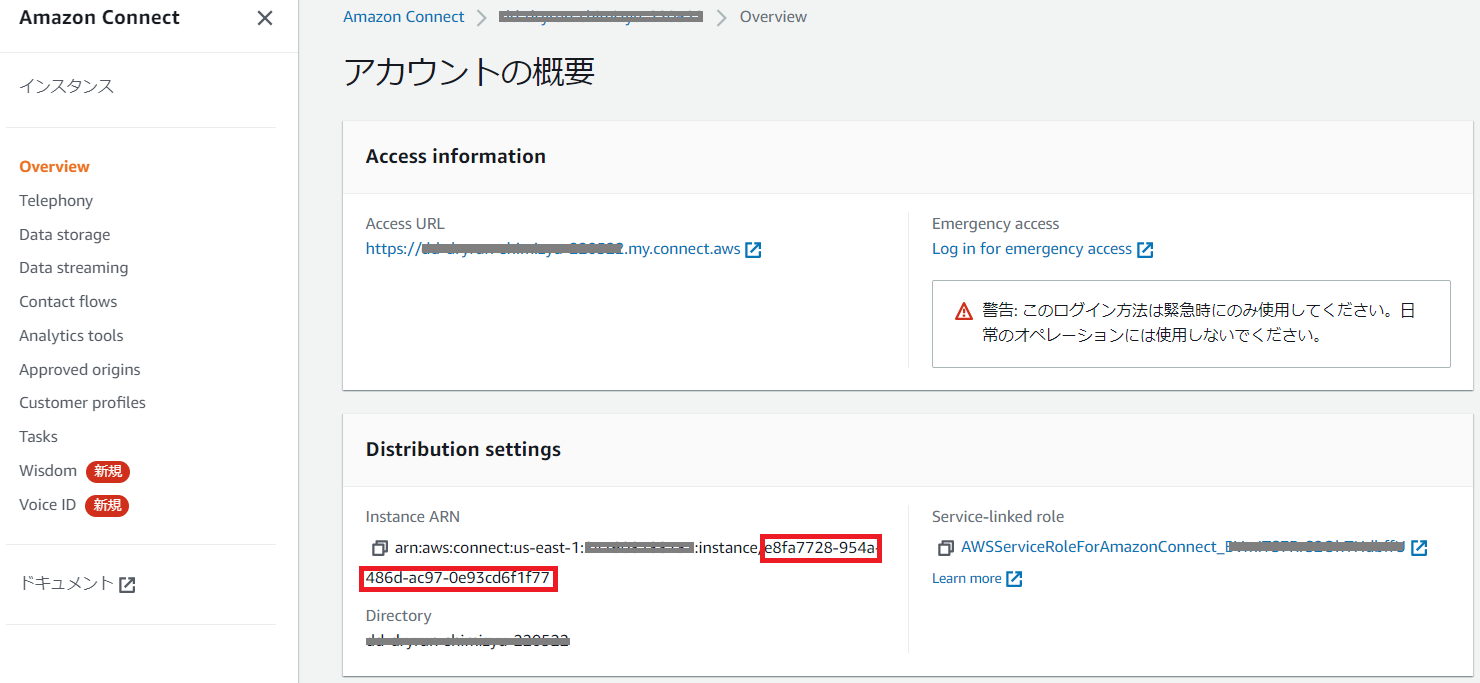Image resolution: width=1480 pixels, height=683 pixels.
Task: Open the Voice ID section
Action: [47, 505]
